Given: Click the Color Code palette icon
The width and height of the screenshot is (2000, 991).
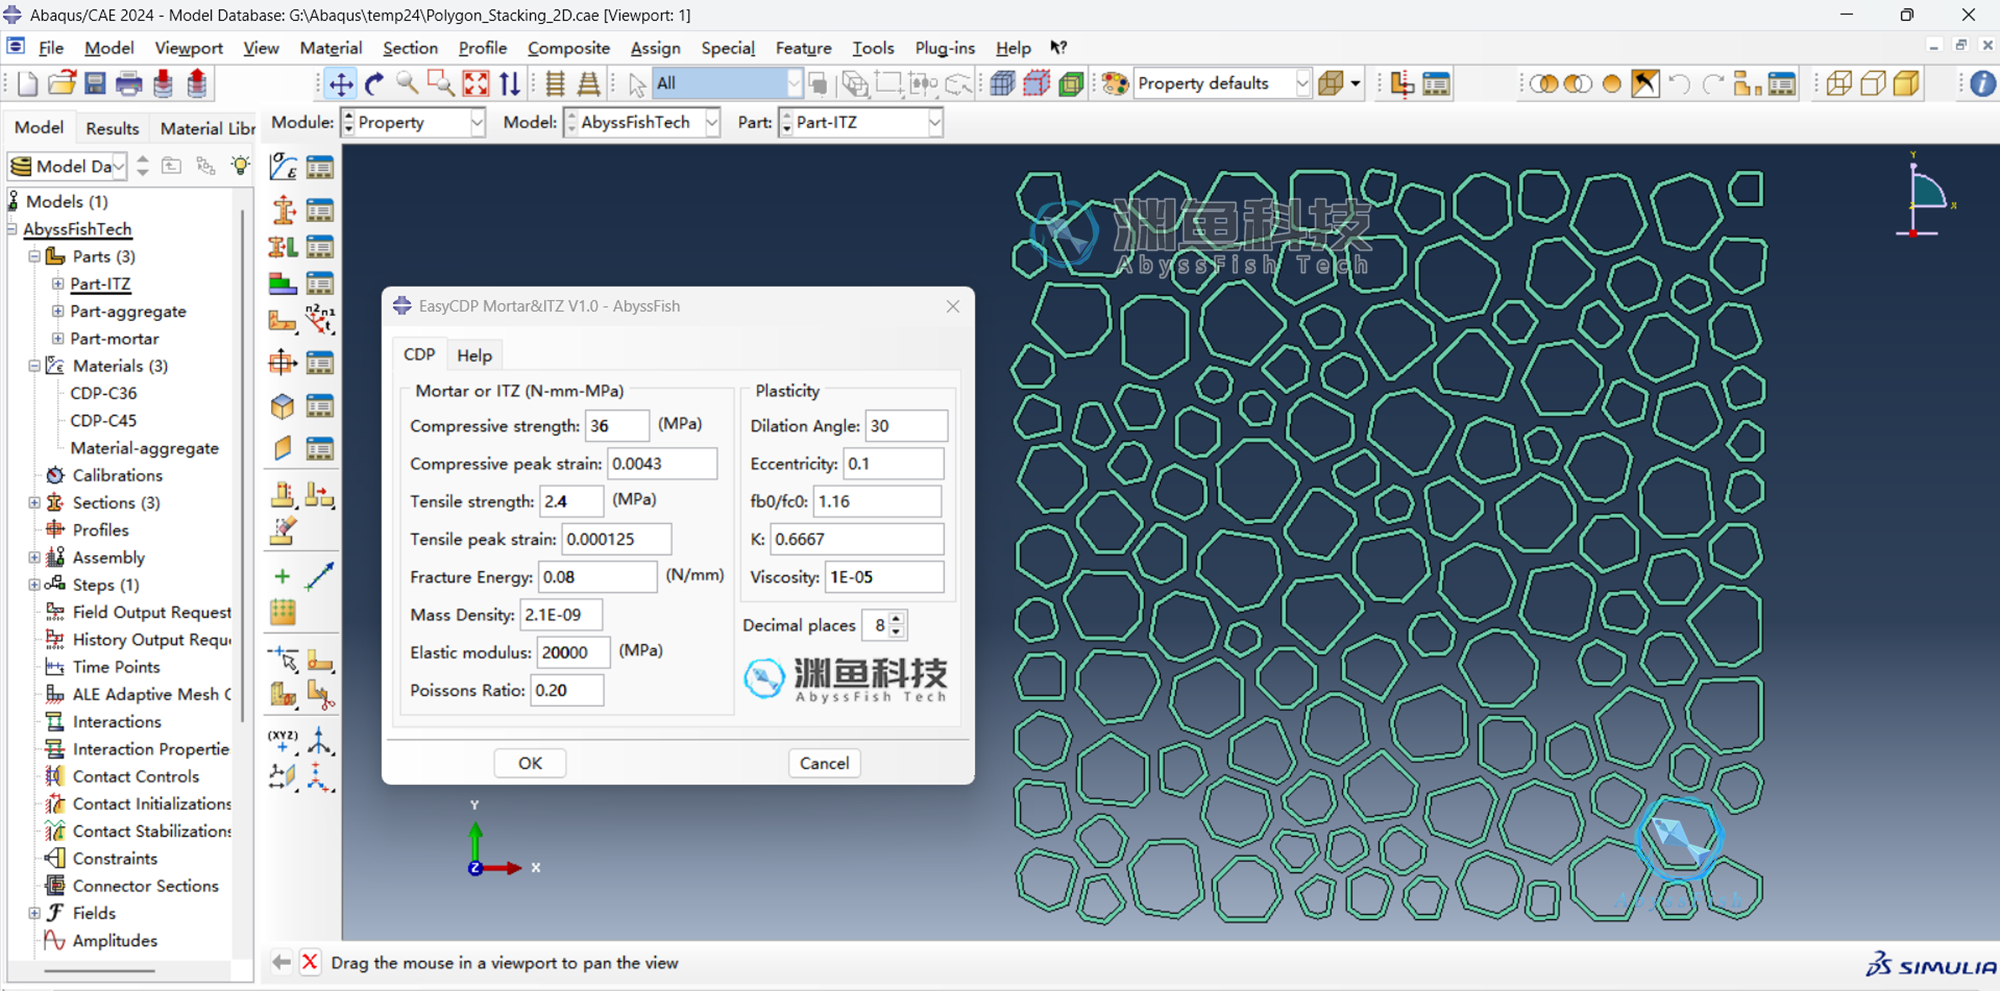Looking at the screenshot, I should (1115, 84).
